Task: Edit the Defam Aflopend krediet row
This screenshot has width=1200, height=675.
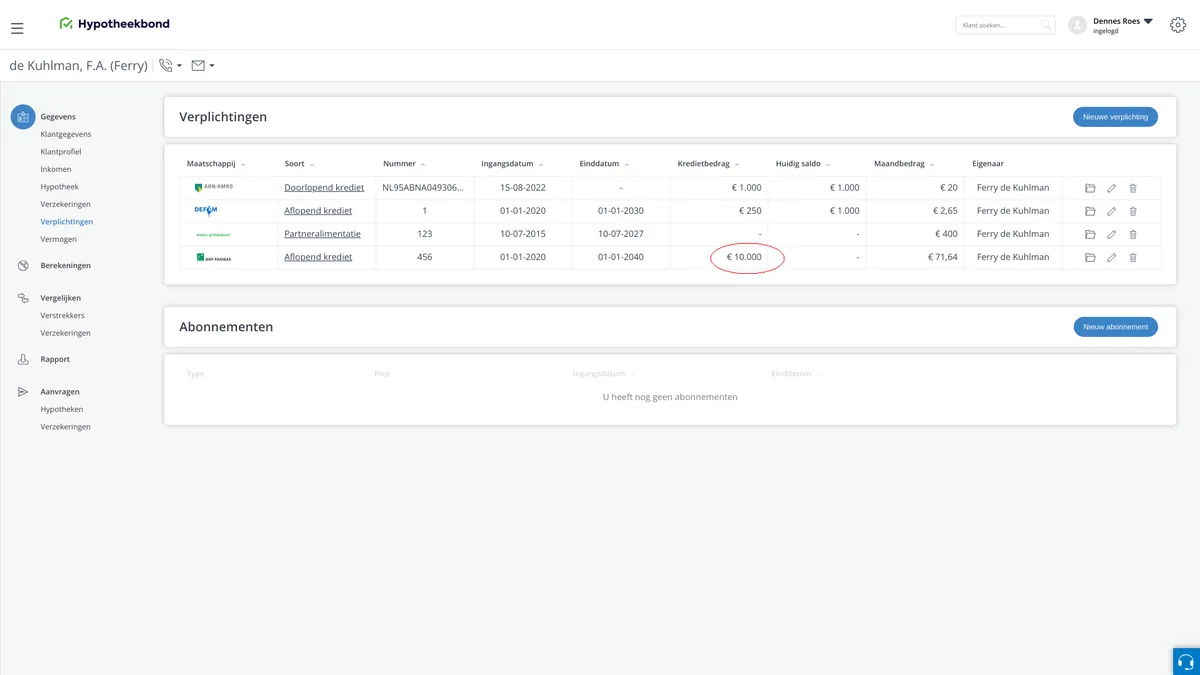Action: [x=1112, y=211]
